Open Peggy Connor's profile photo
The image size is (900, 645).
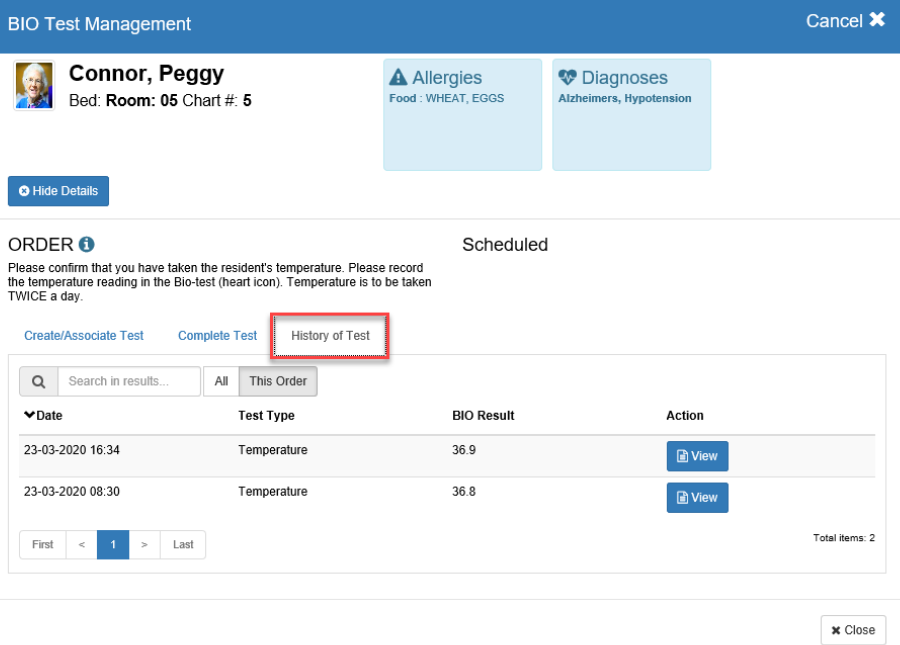point(33,85)
